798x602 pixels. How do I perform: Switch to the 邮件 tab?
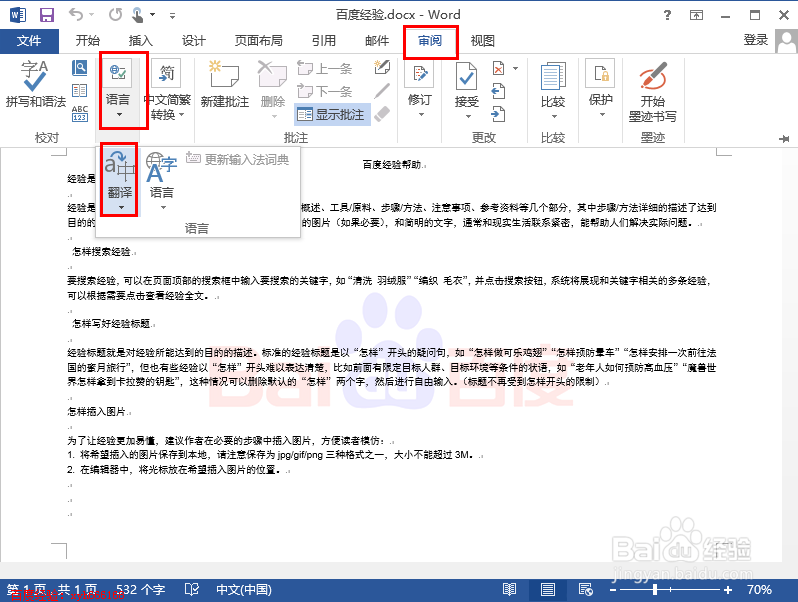pos(377,41)
